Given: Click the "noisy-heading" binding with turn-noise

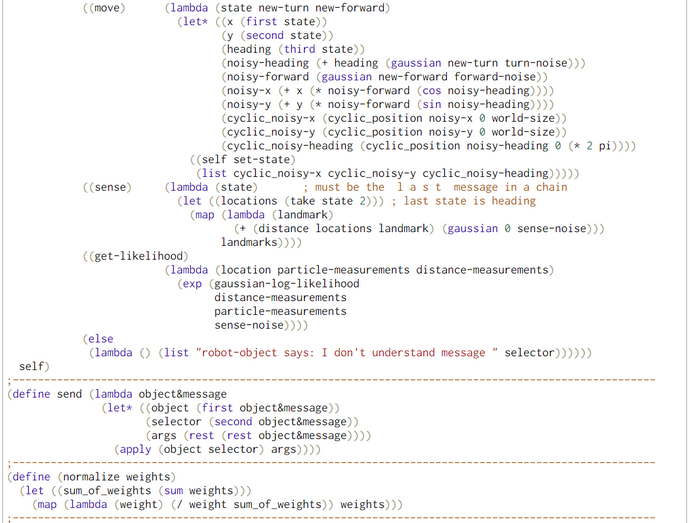Looking at the screenshot, I should (x=404, y=63).
